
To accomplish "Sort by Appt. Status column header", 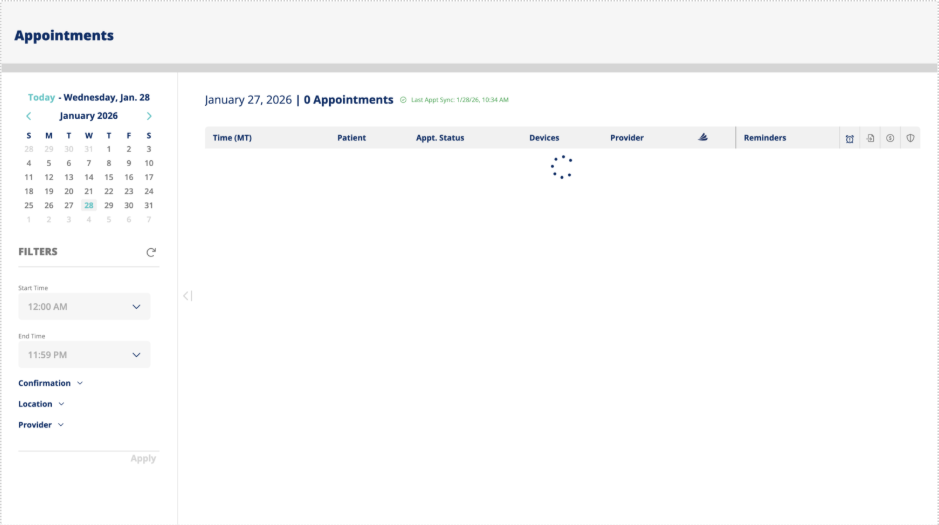I will point(440,138).
